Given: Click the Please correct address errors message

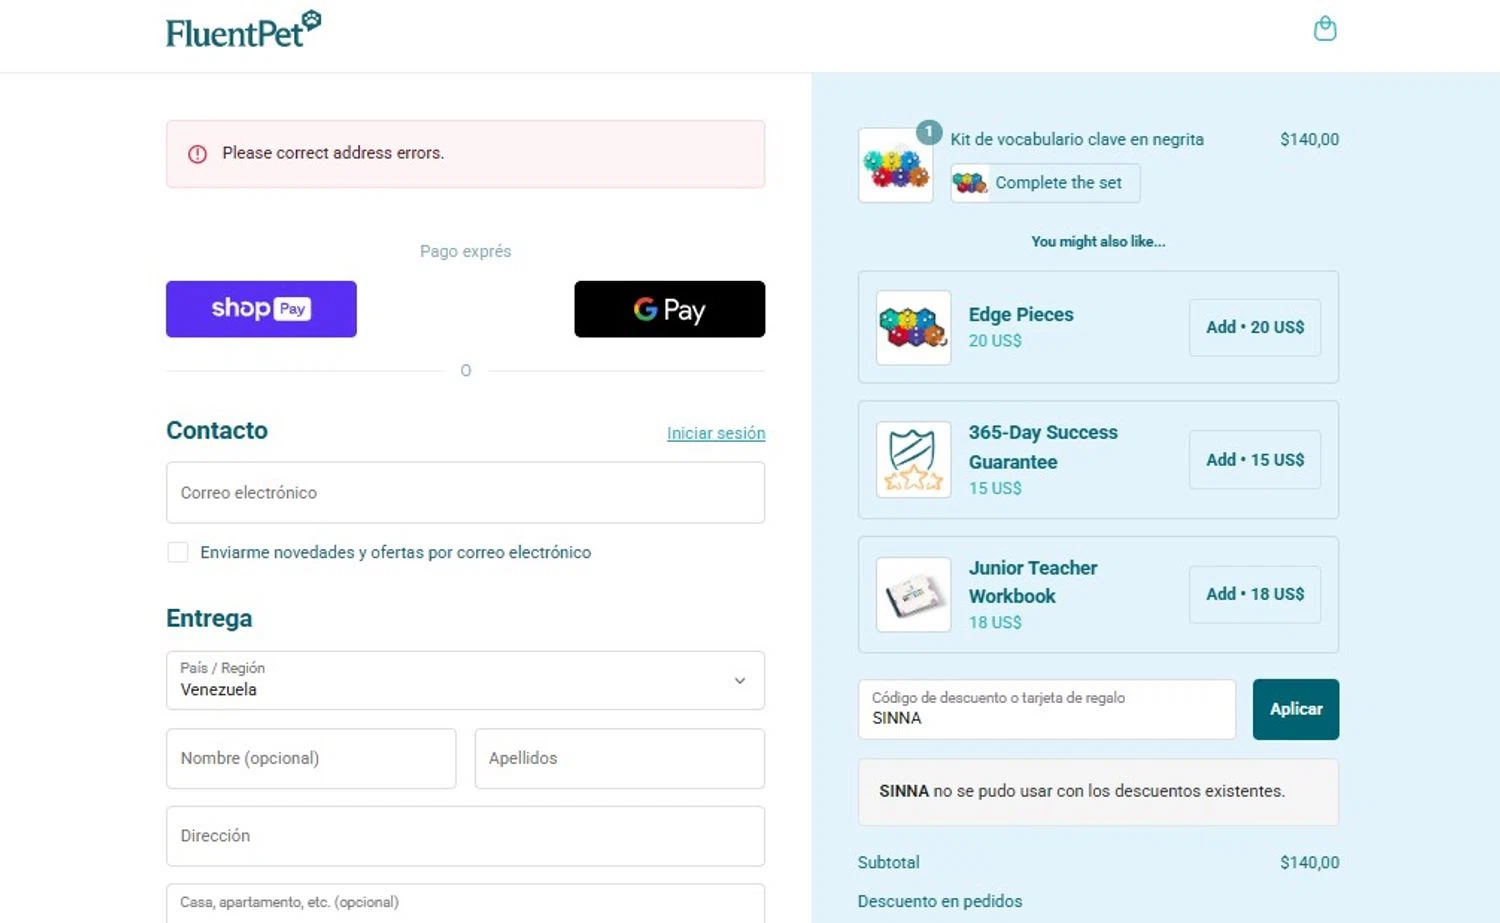Looking at the screenshot, I should [x=333, y=153].
